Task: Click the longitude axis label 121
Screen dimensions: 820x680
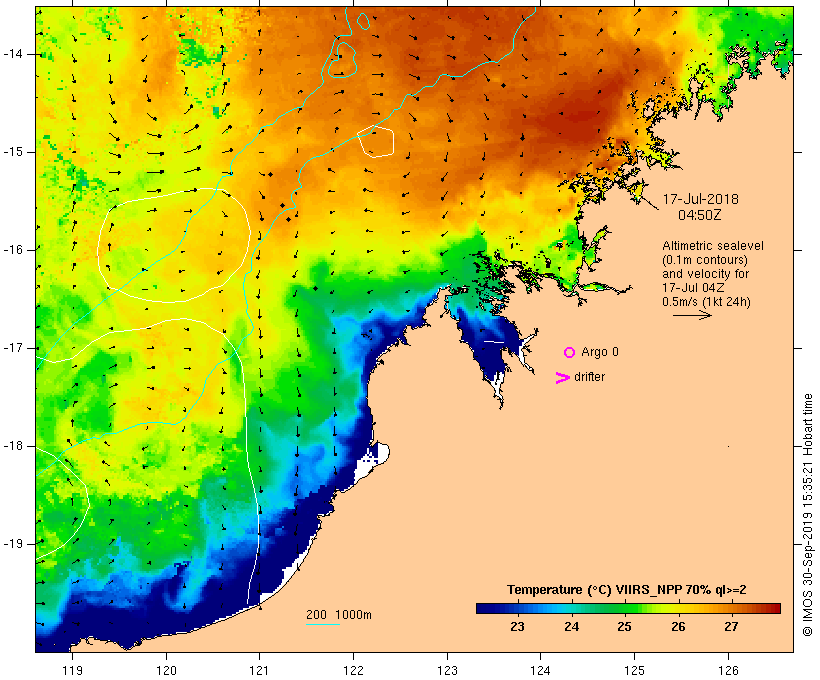Action: 259,670
